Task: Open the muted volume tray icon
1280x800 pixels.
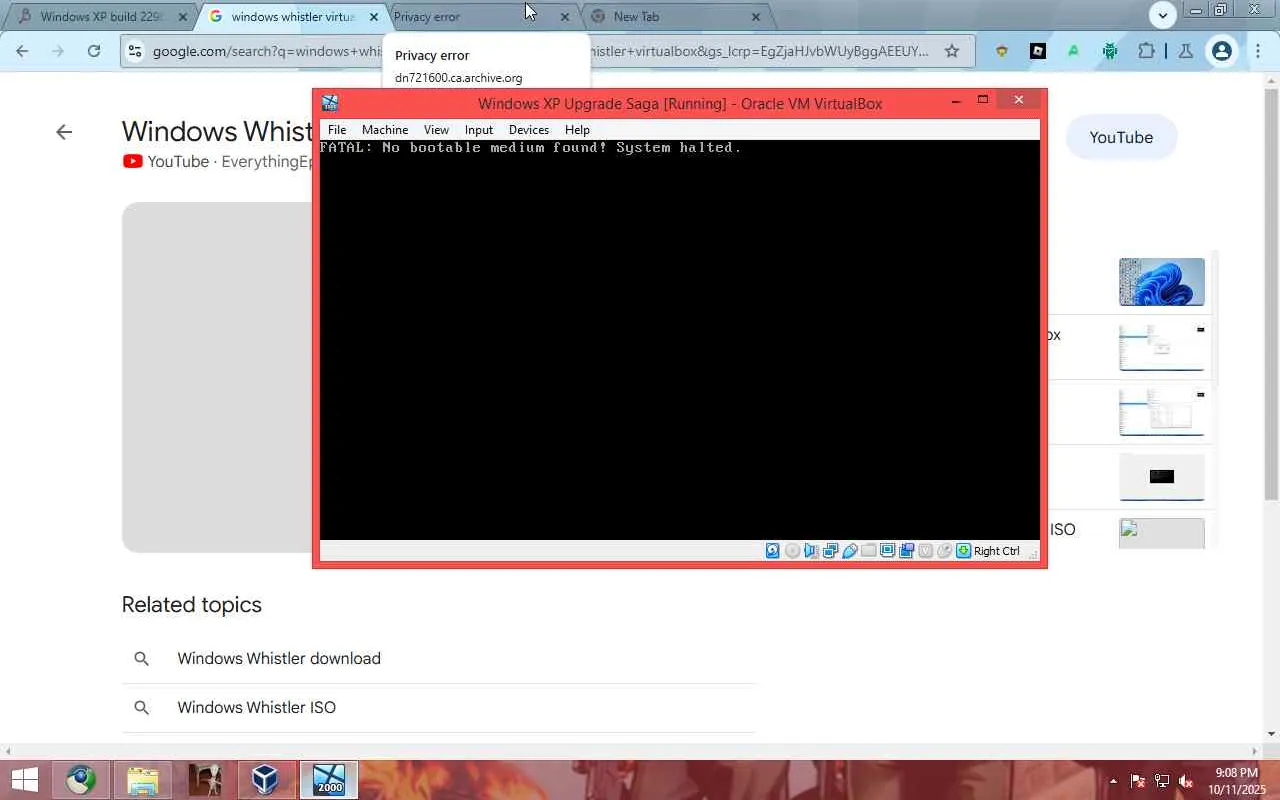Action: click(1186, 781)
